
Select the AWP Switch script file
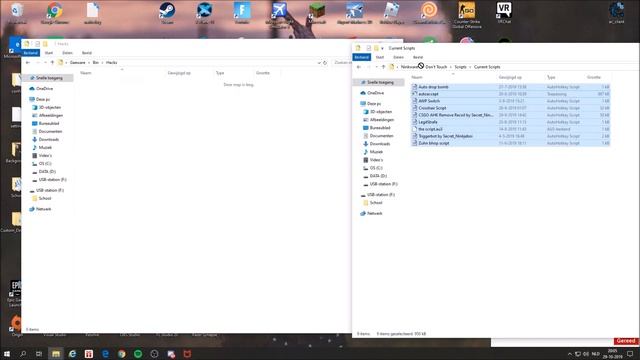click(x=429, y=101)
